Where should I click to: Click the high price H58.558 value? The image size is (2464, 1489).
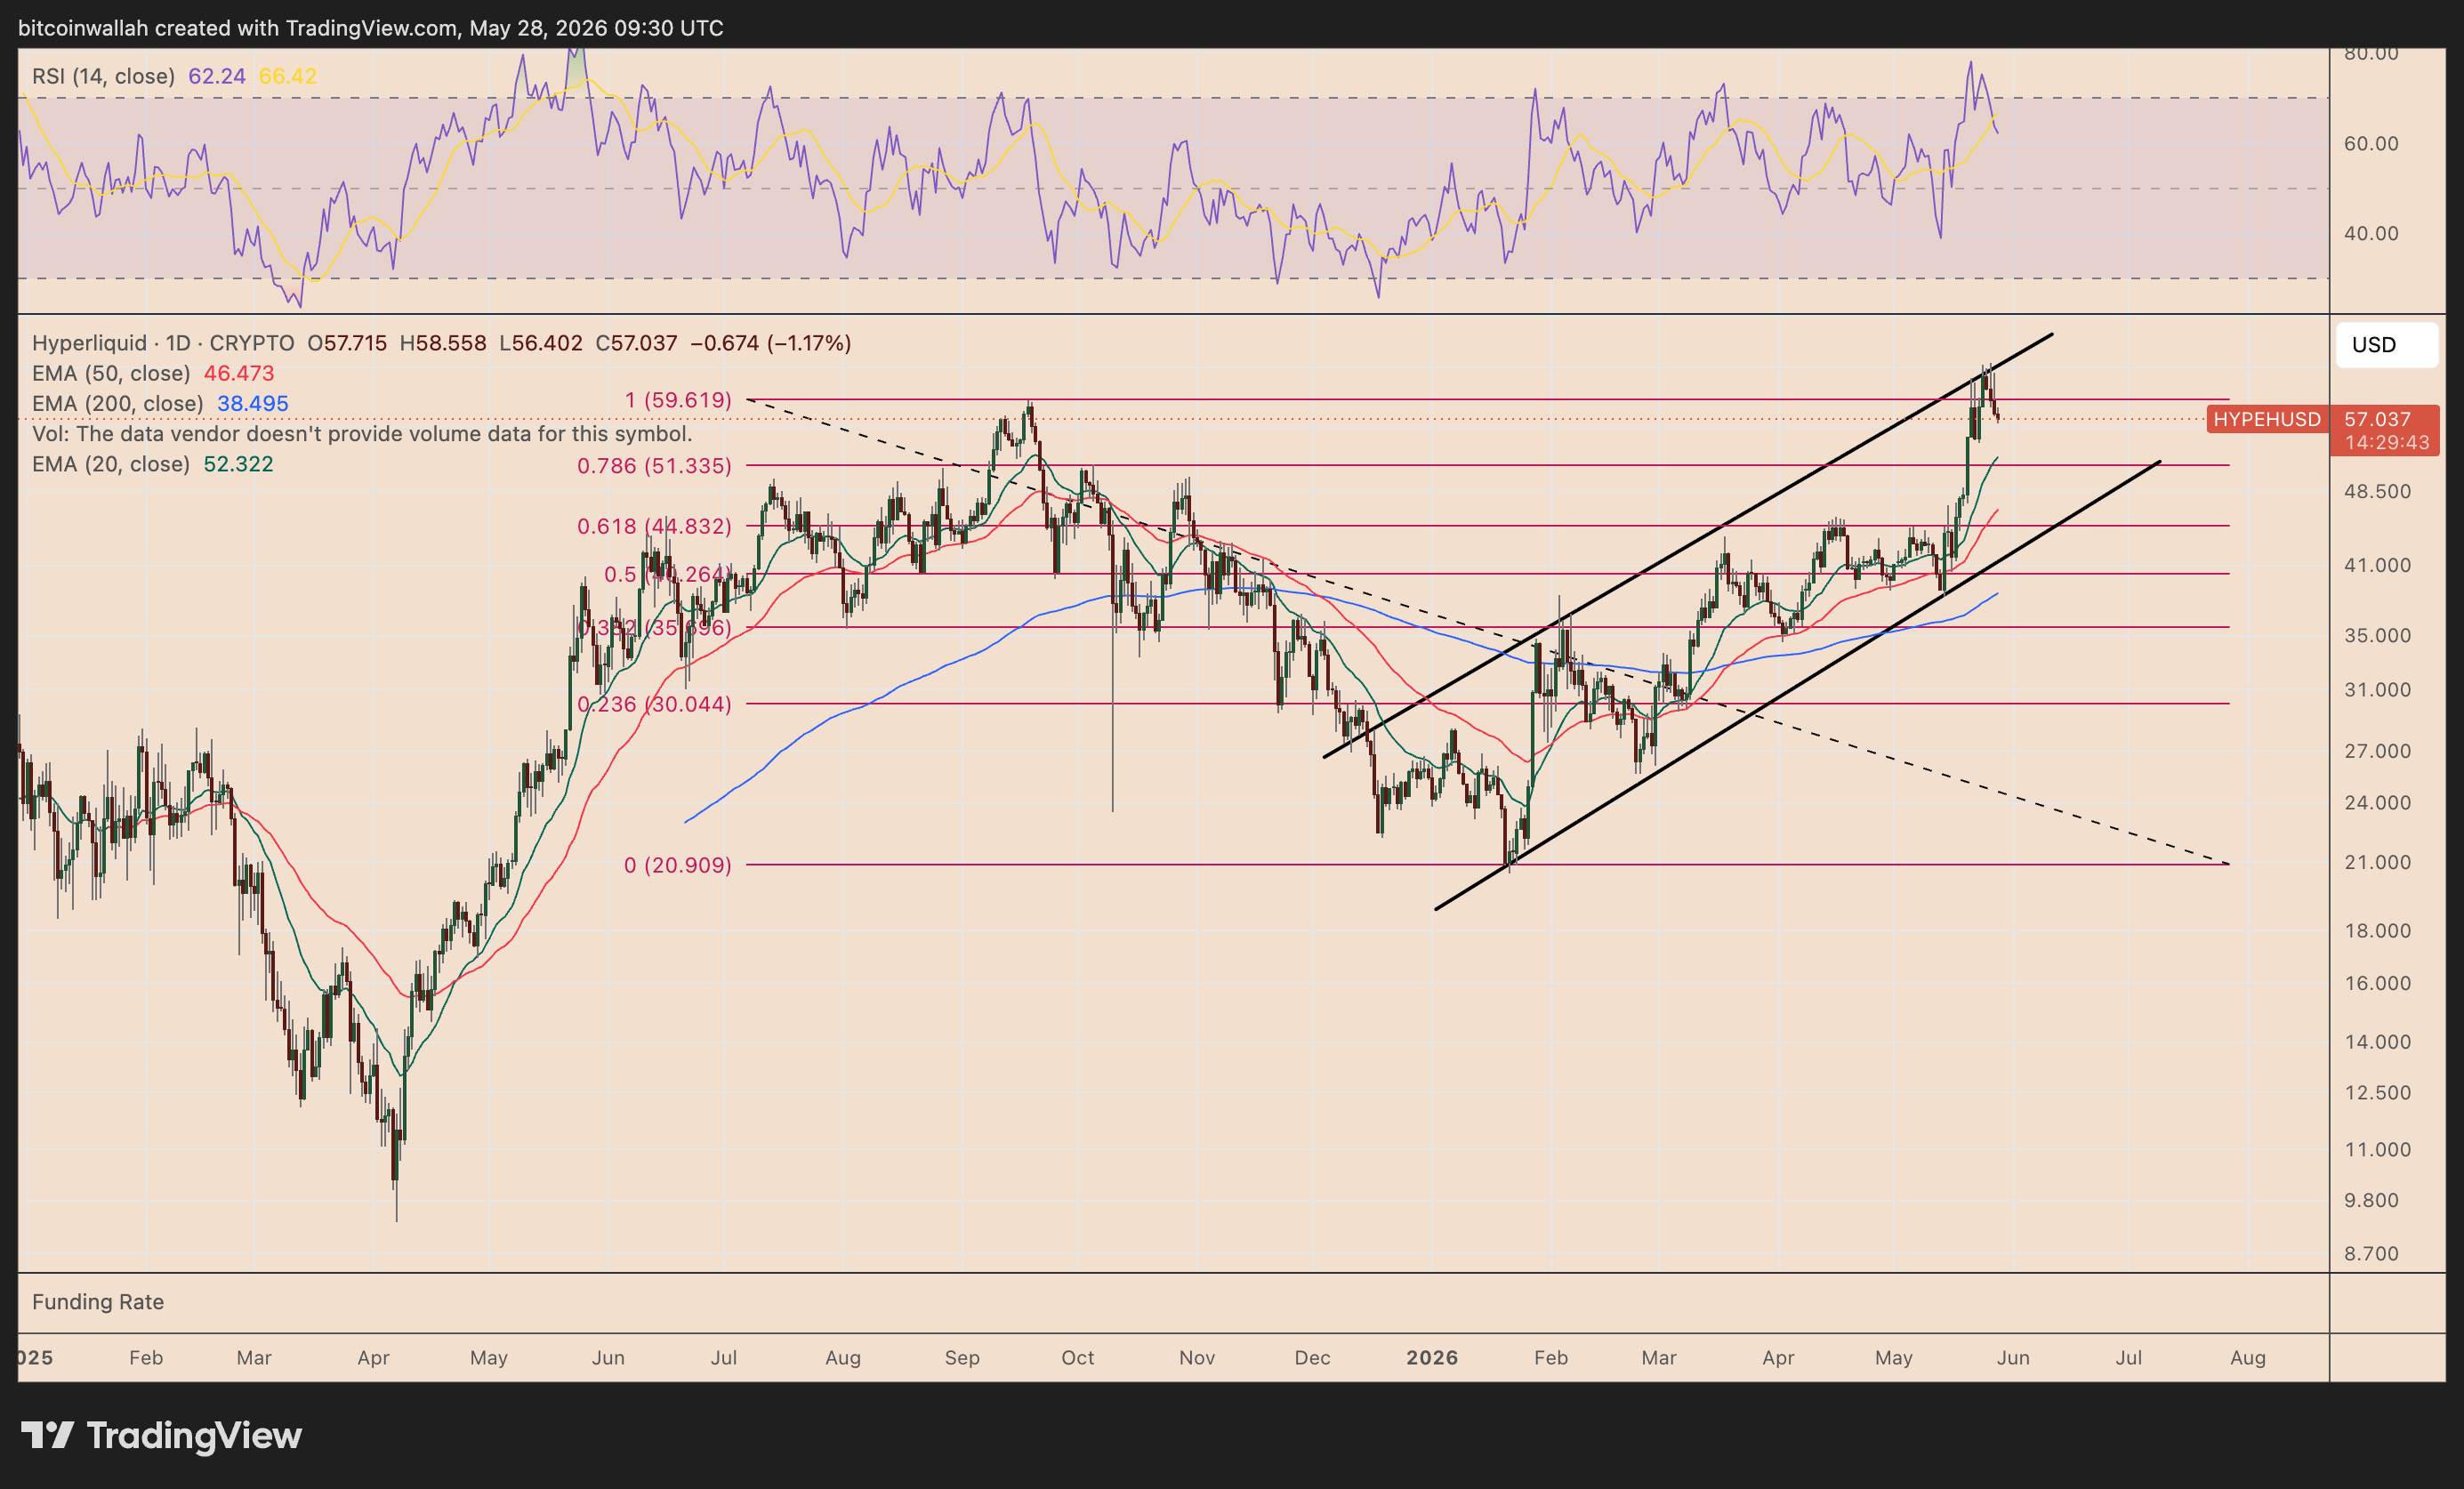(x=443, y=343)
